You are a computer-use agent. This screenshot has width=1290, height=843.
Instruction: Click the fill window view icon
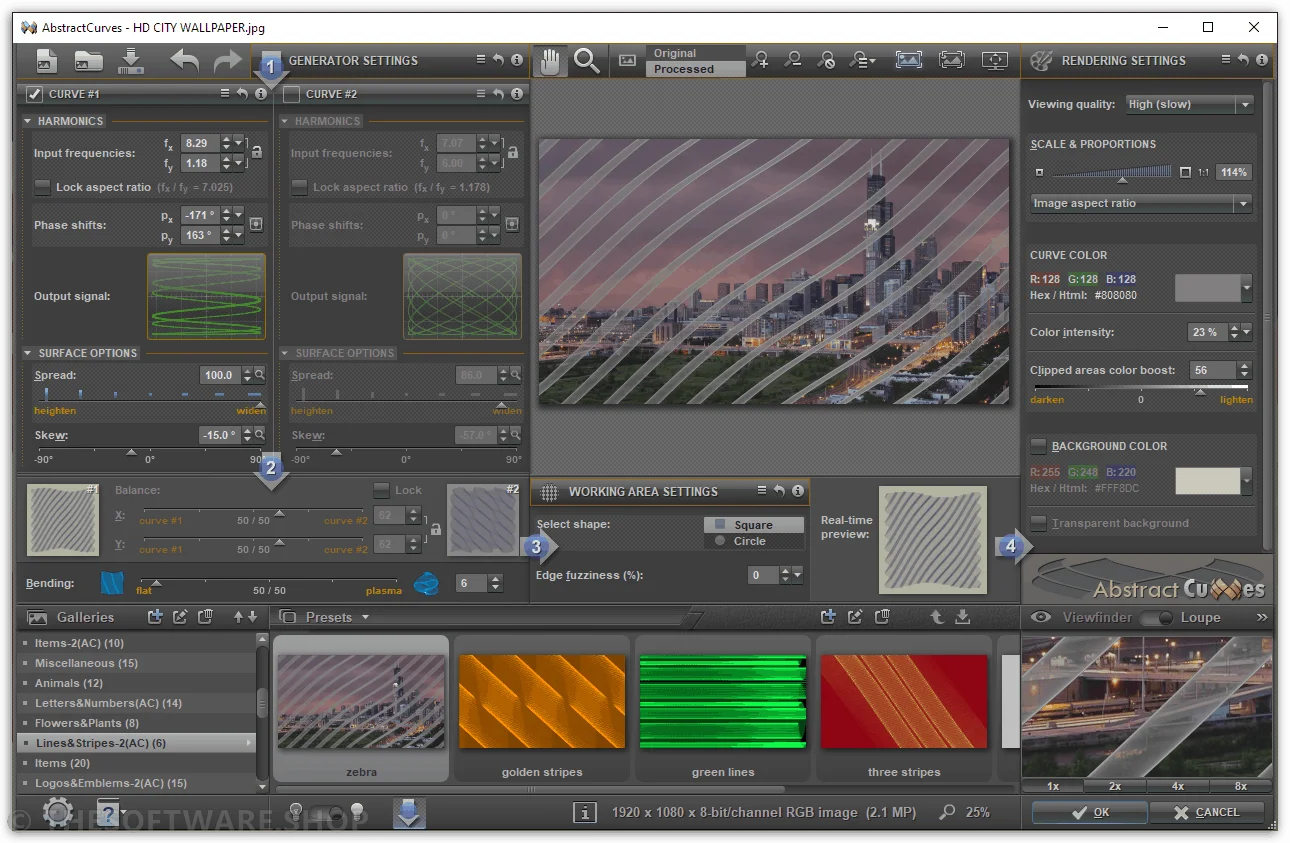[x=952, y=60]
